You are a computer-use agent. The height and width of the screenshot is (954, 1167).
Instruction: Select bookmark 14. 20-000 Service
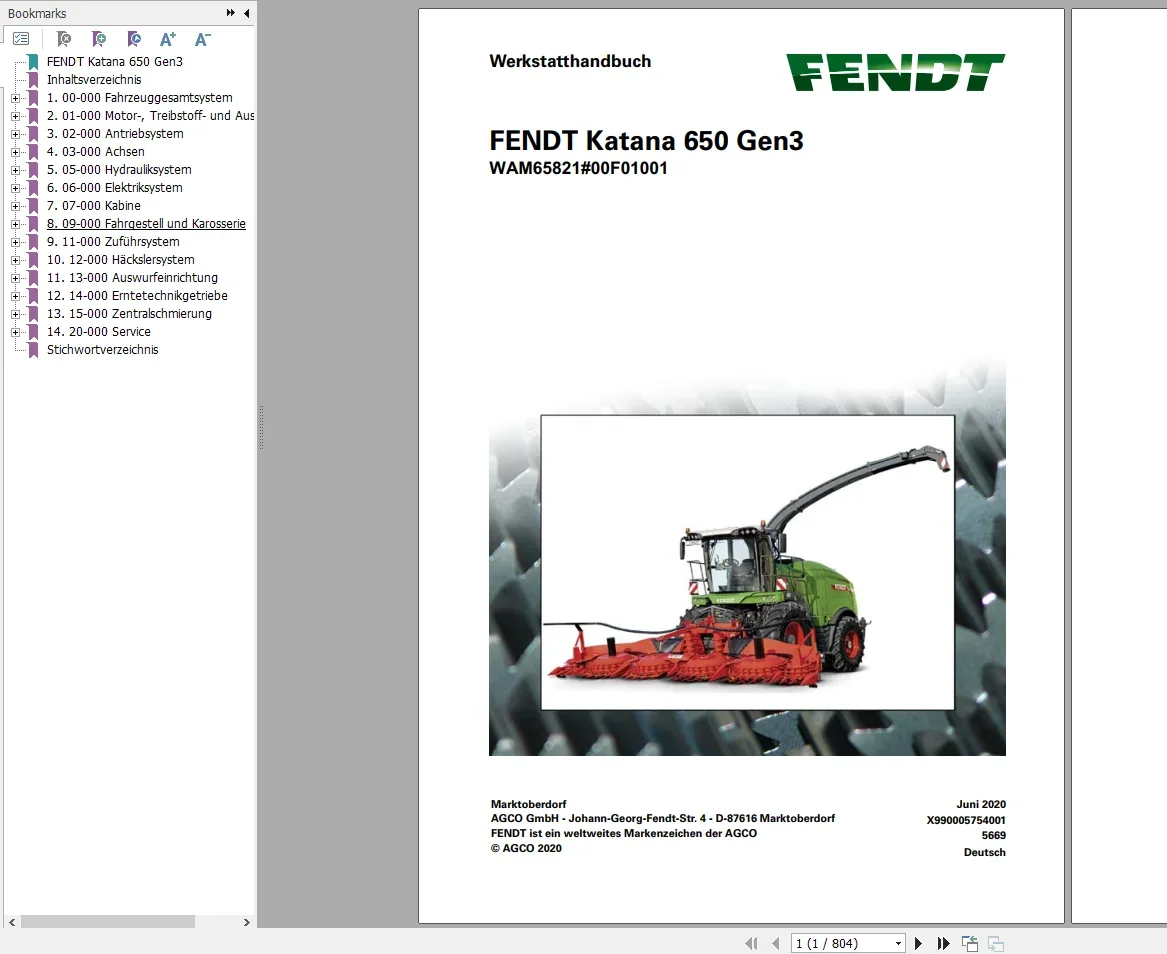pyautogui.click(x=99, y=332)
